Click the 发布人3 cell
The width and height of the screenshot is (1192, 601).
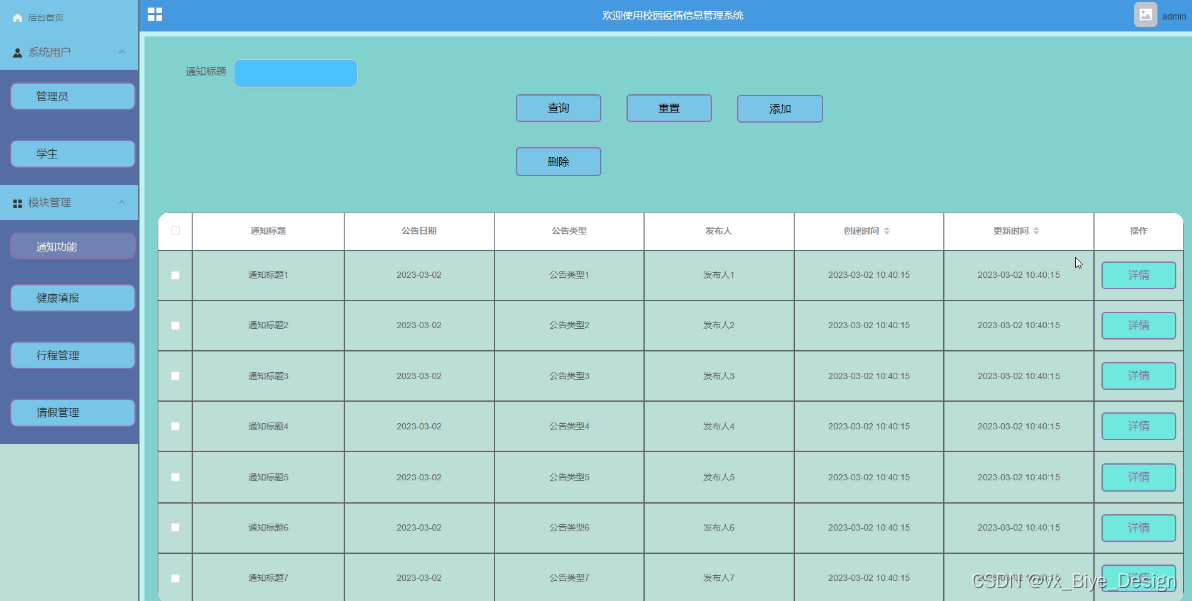click(x=718, y=376)
